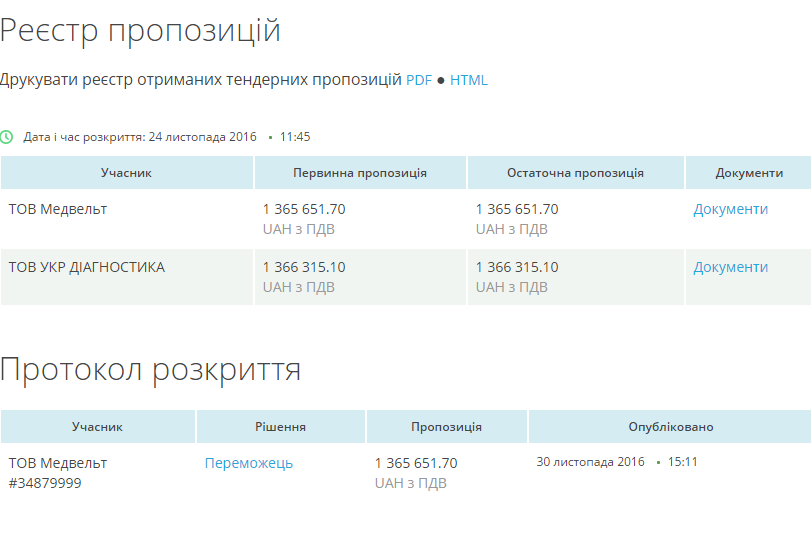
Task: Open Документи link for ТОВ УКР ДІАГНОСТИКА
Action: click(730, 267)
